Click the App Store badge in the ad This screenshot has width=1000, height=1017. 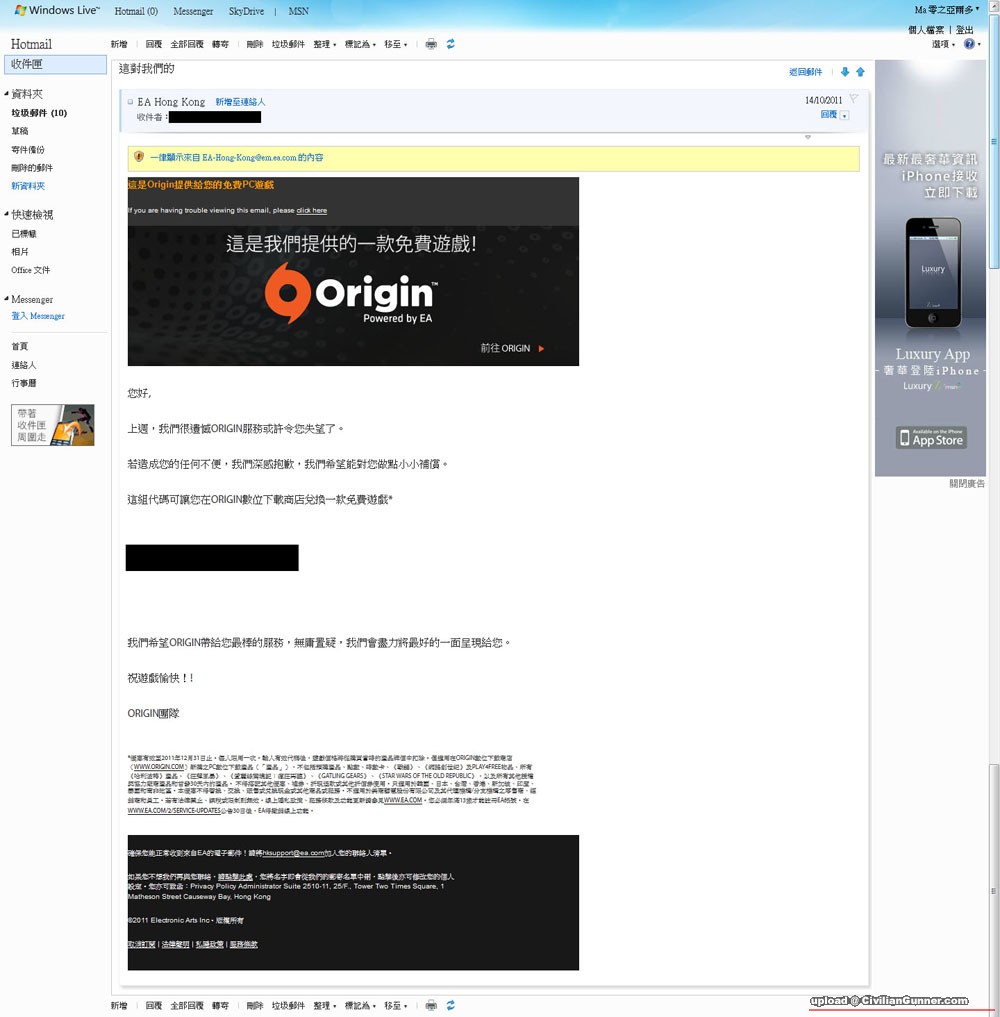pyautogui.click(x=931, y=438)
